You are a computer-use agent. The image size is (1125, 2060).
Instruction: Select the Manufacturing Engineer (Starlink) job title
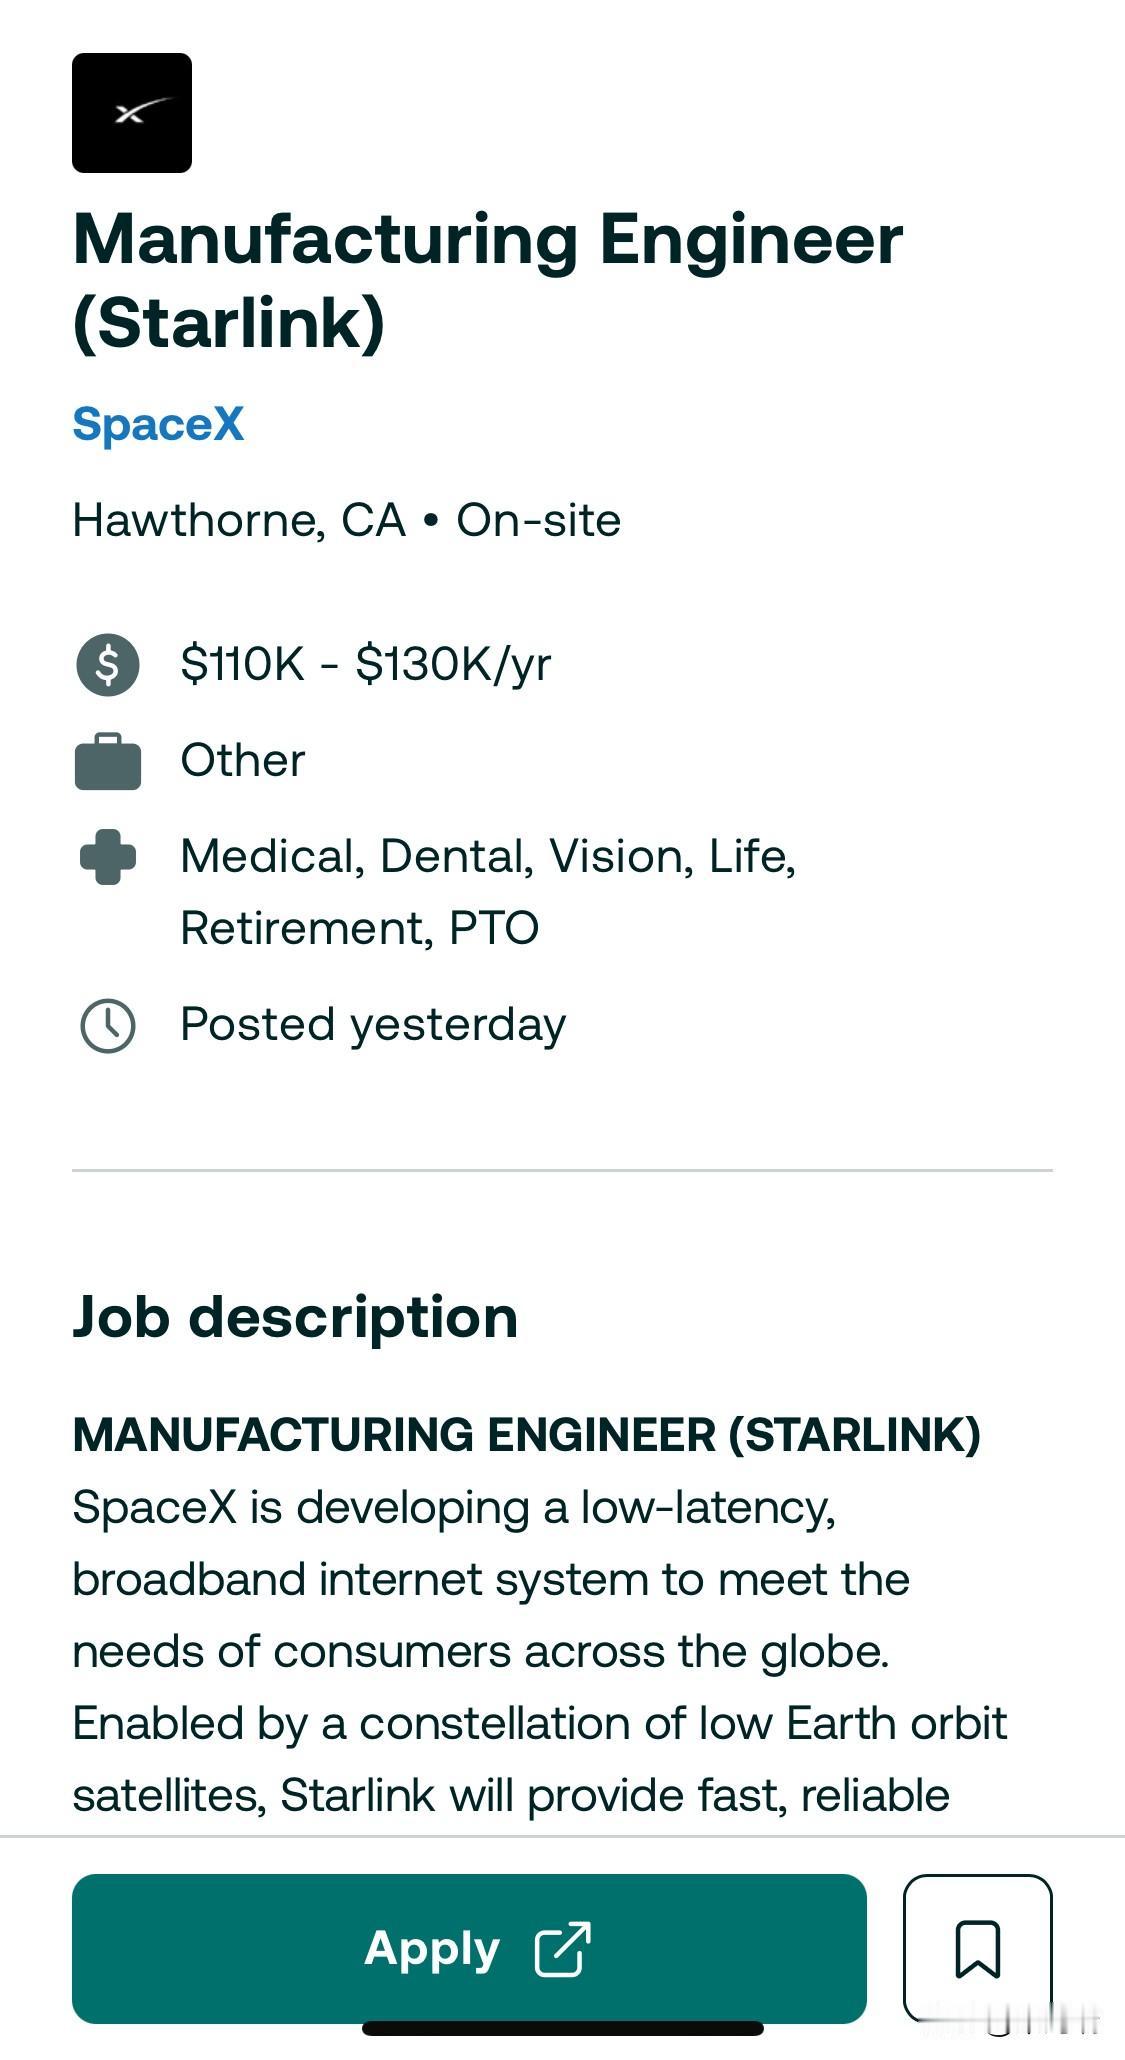tap(488, 281)
